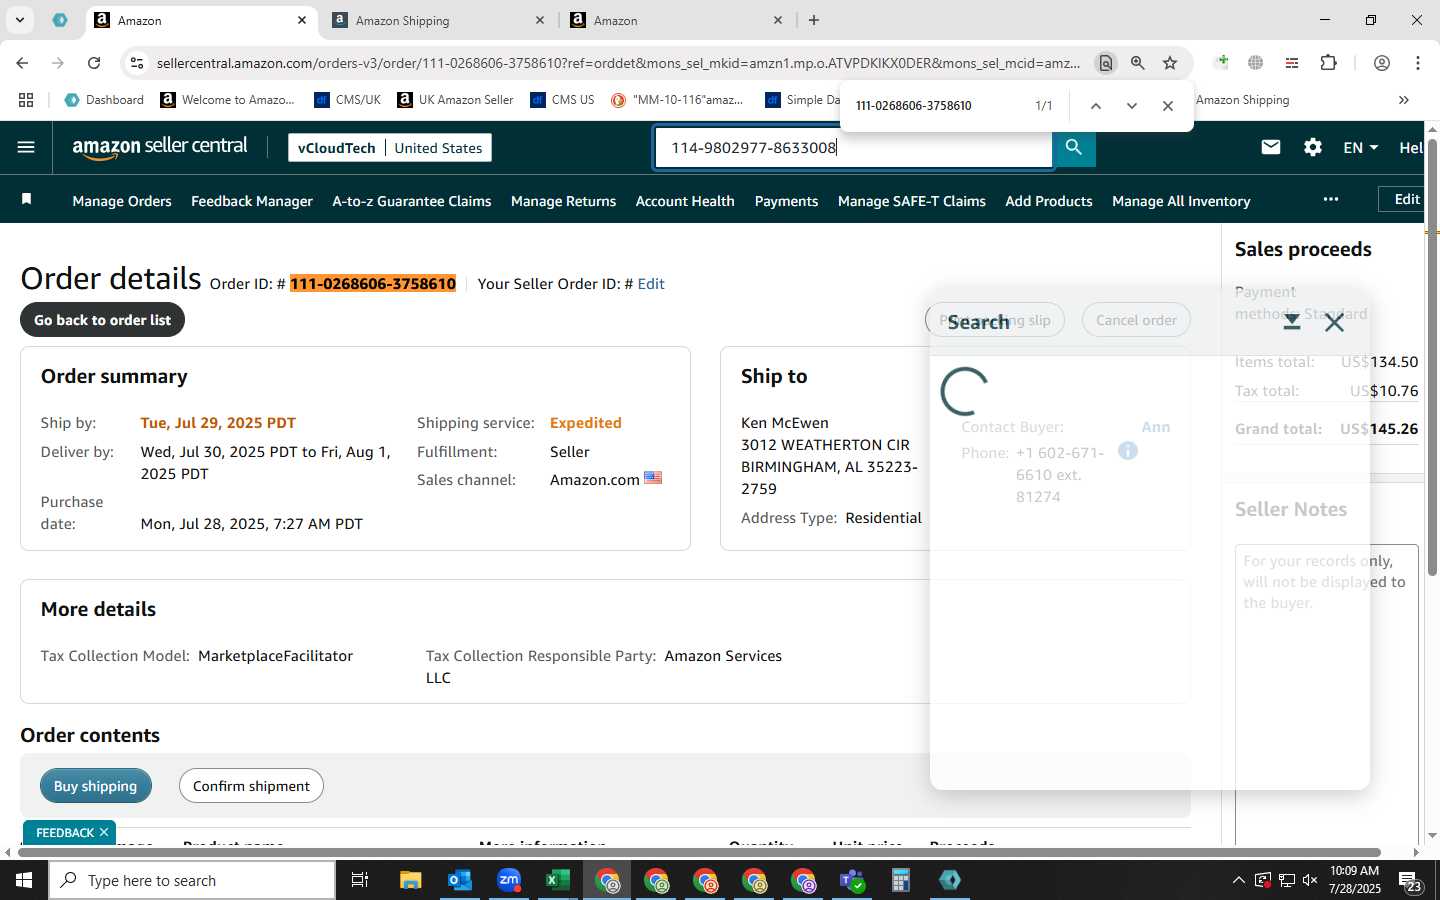Open the messages envelope icon
The height and width of the screenshot is (900, 1440).
[1271, 147]
